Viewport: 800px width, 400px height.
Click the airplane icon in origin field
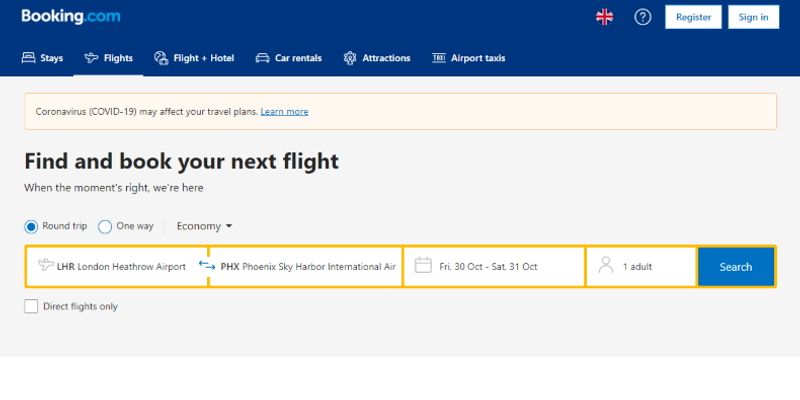coord(45,266)
